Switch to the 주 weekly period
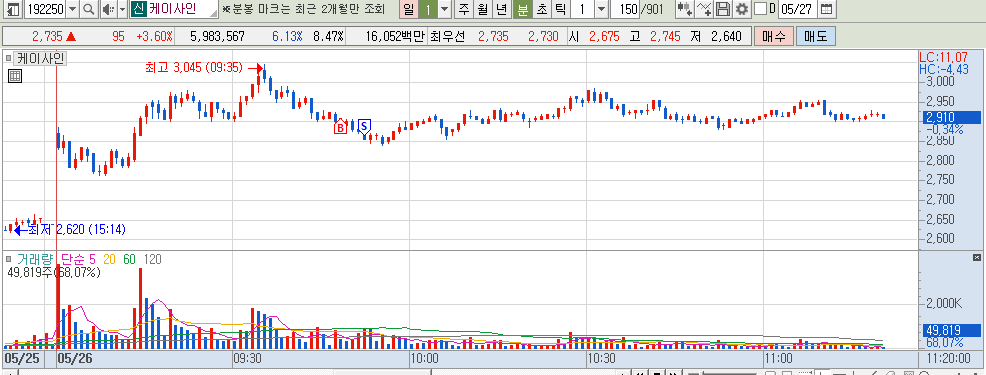Viewport: 986px width, 375px height. 463,9
